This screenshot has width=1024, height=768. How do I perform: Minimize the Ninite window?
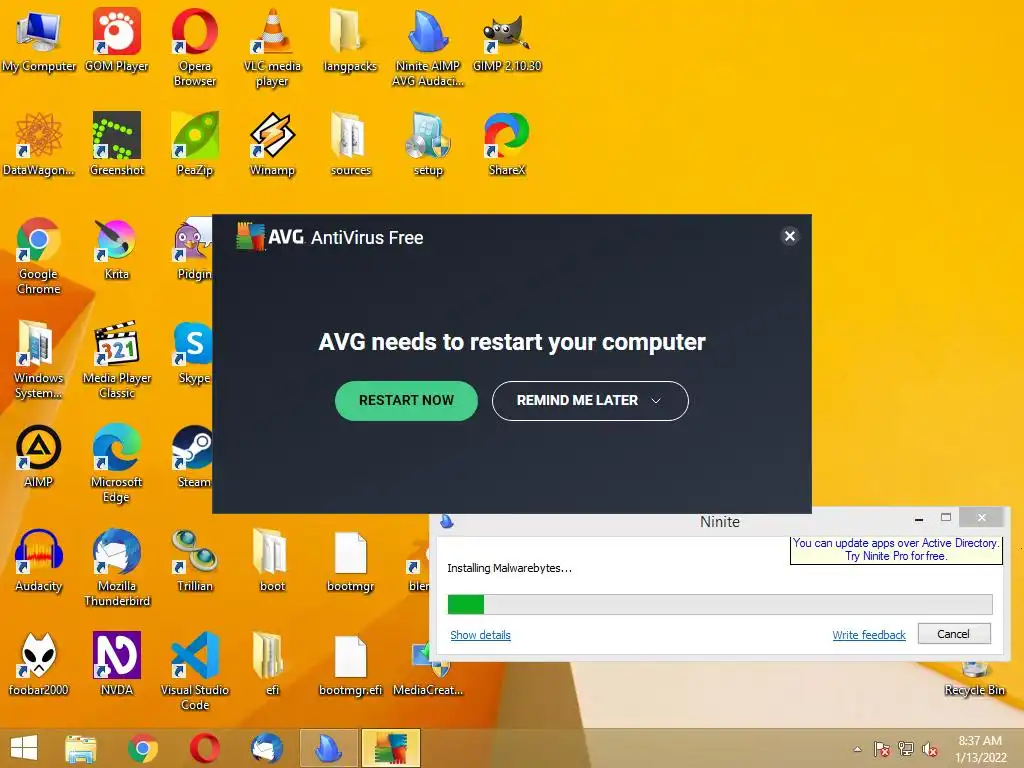(919, 519)
